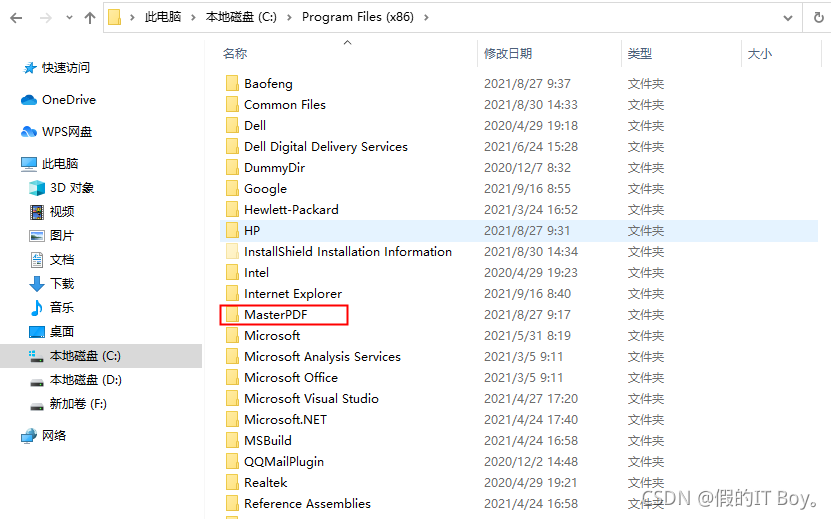Open 图片 folder in the sidebar

(62, 235)
